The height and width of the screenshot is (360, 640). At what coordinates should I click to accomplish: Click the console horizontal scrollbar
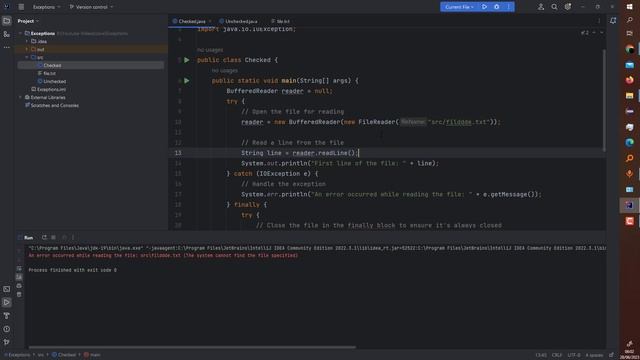pos(192,347)
